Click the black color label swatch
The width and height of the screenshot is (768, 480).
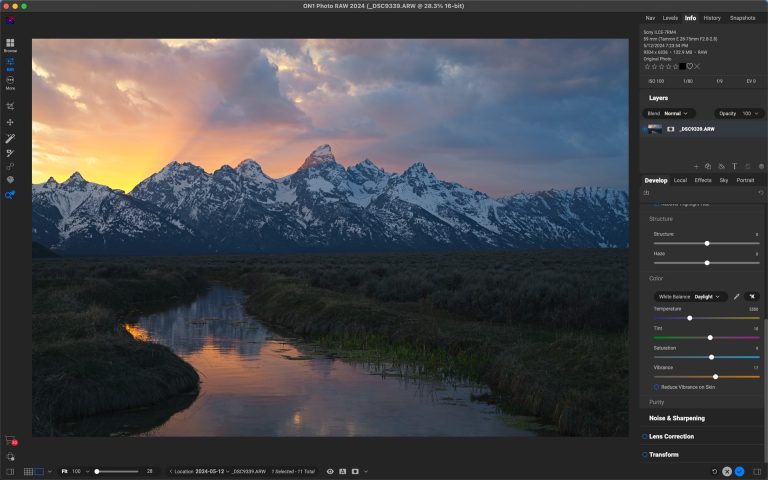[682, 66]
